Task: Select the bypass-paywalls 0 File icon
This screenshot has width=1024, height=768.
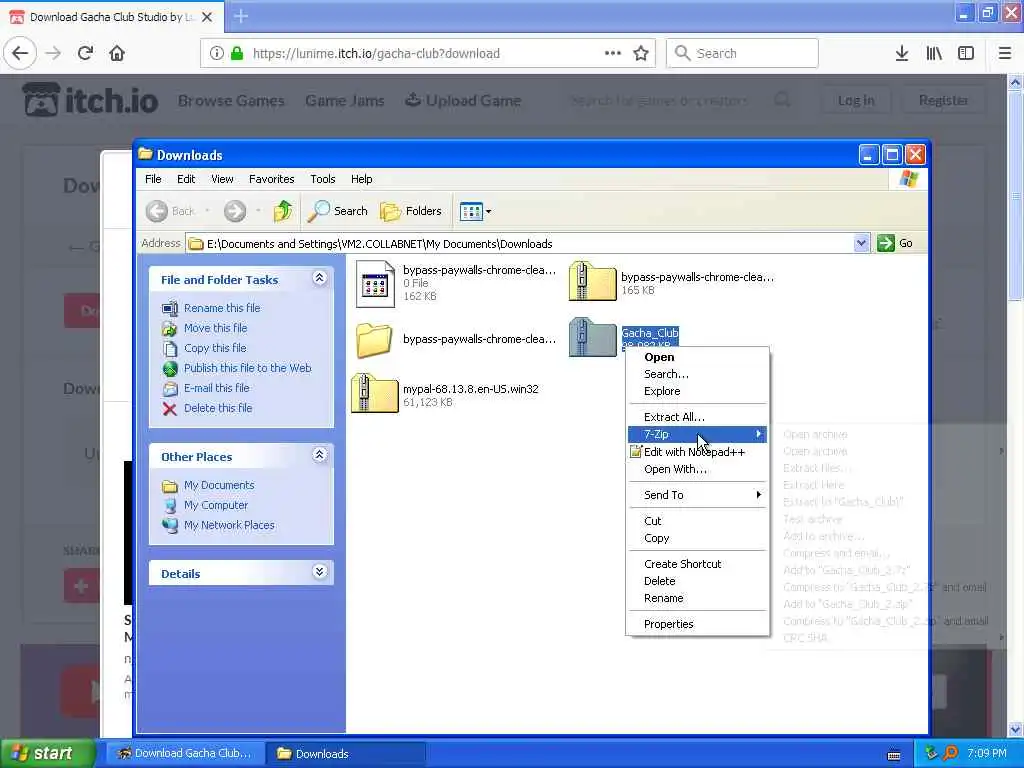Action: pos(375,283)
